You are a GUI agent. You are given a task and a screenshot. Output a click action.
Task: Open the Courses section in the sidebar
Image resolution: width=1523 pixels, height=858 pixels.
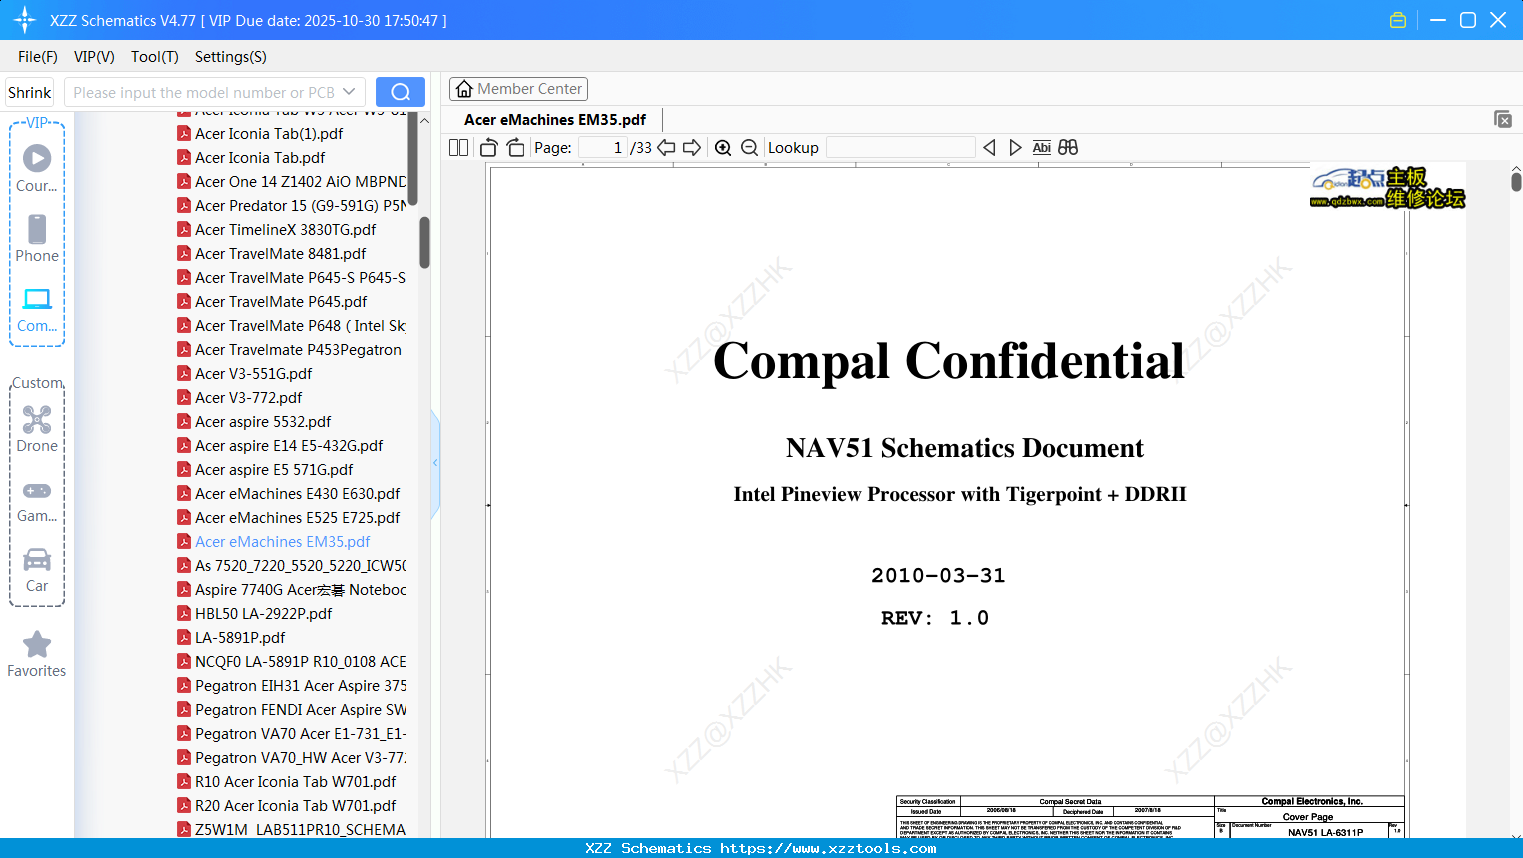[37, 168]
